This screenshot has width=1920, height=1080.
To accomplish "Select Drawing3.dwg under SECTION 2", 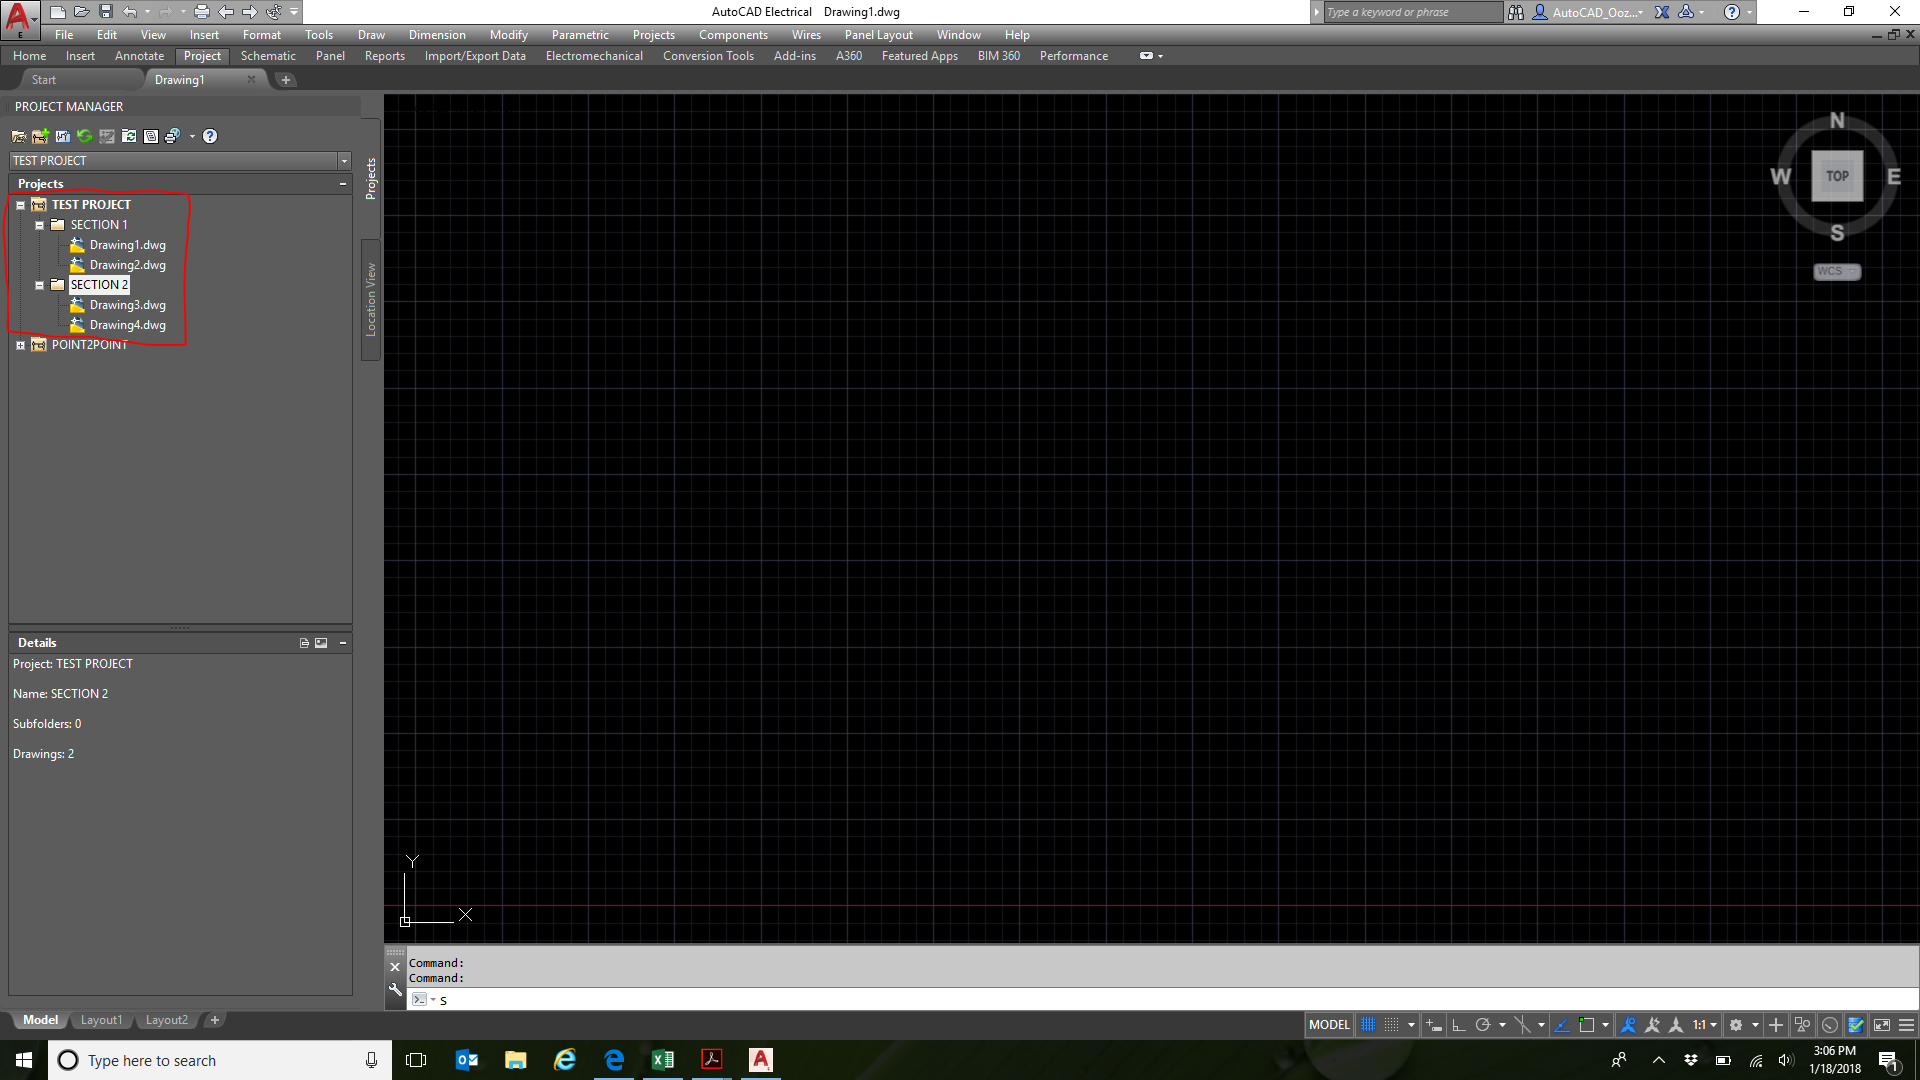I will click(128, 305).
